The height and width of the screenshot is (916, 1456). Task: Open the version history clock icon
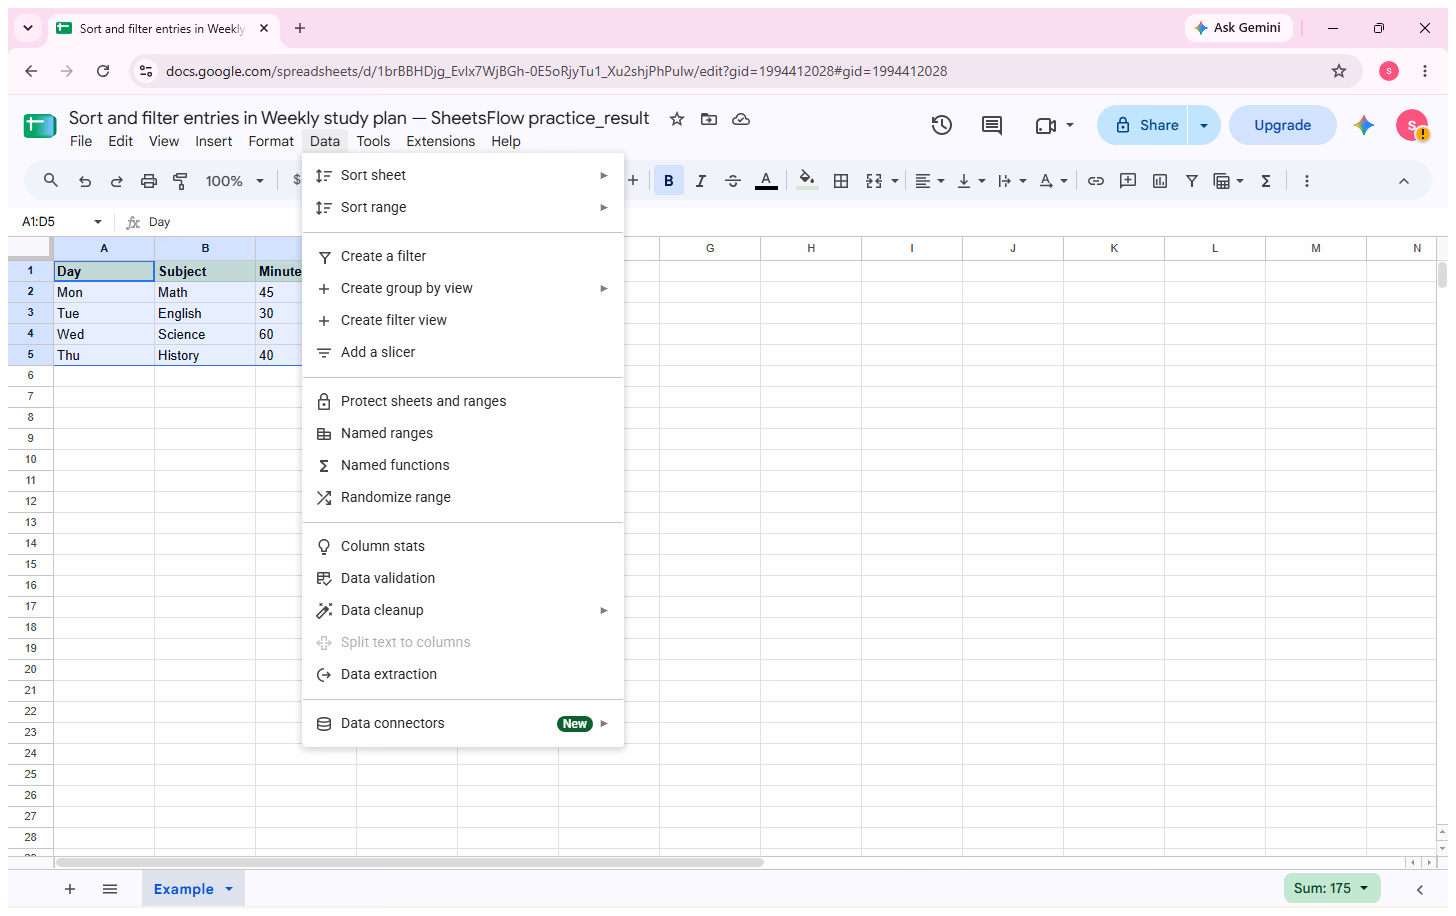(941, 125)
